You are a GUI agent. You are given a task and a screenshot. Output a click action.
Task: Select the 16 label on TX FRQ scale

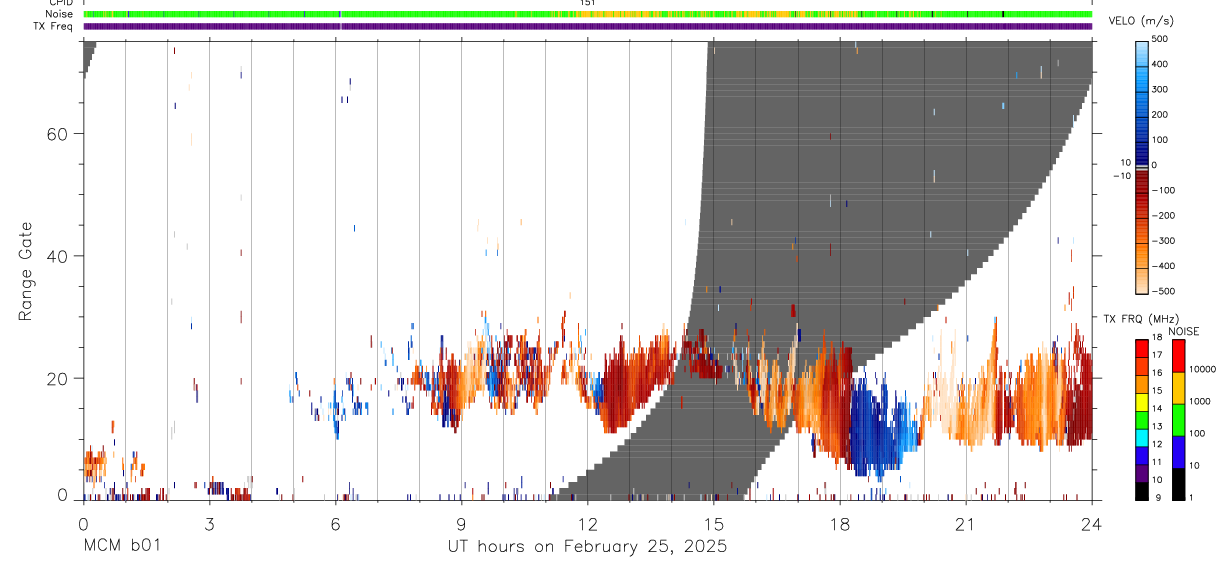pyautogui.click(x=1157, y=375)
